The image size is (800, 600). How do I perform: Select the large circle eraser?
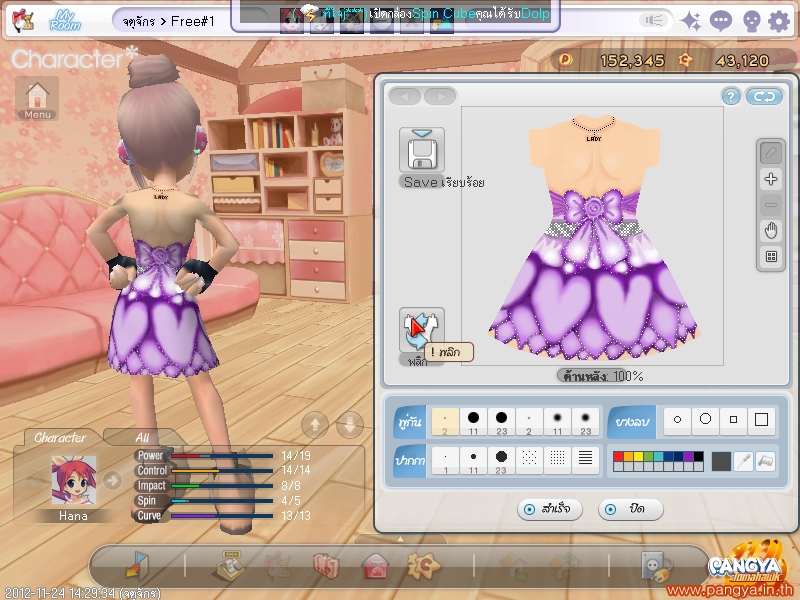(x=706, y=420)
